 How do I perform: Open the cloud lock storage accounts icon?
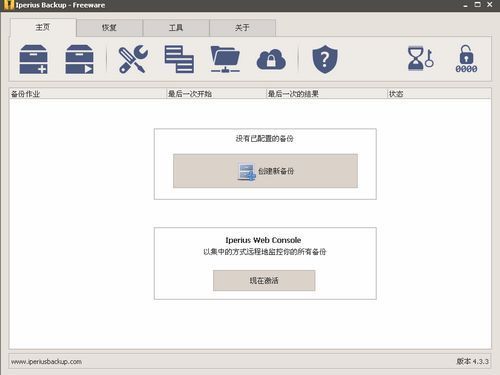pyautogui.click(x=271, y=59)
